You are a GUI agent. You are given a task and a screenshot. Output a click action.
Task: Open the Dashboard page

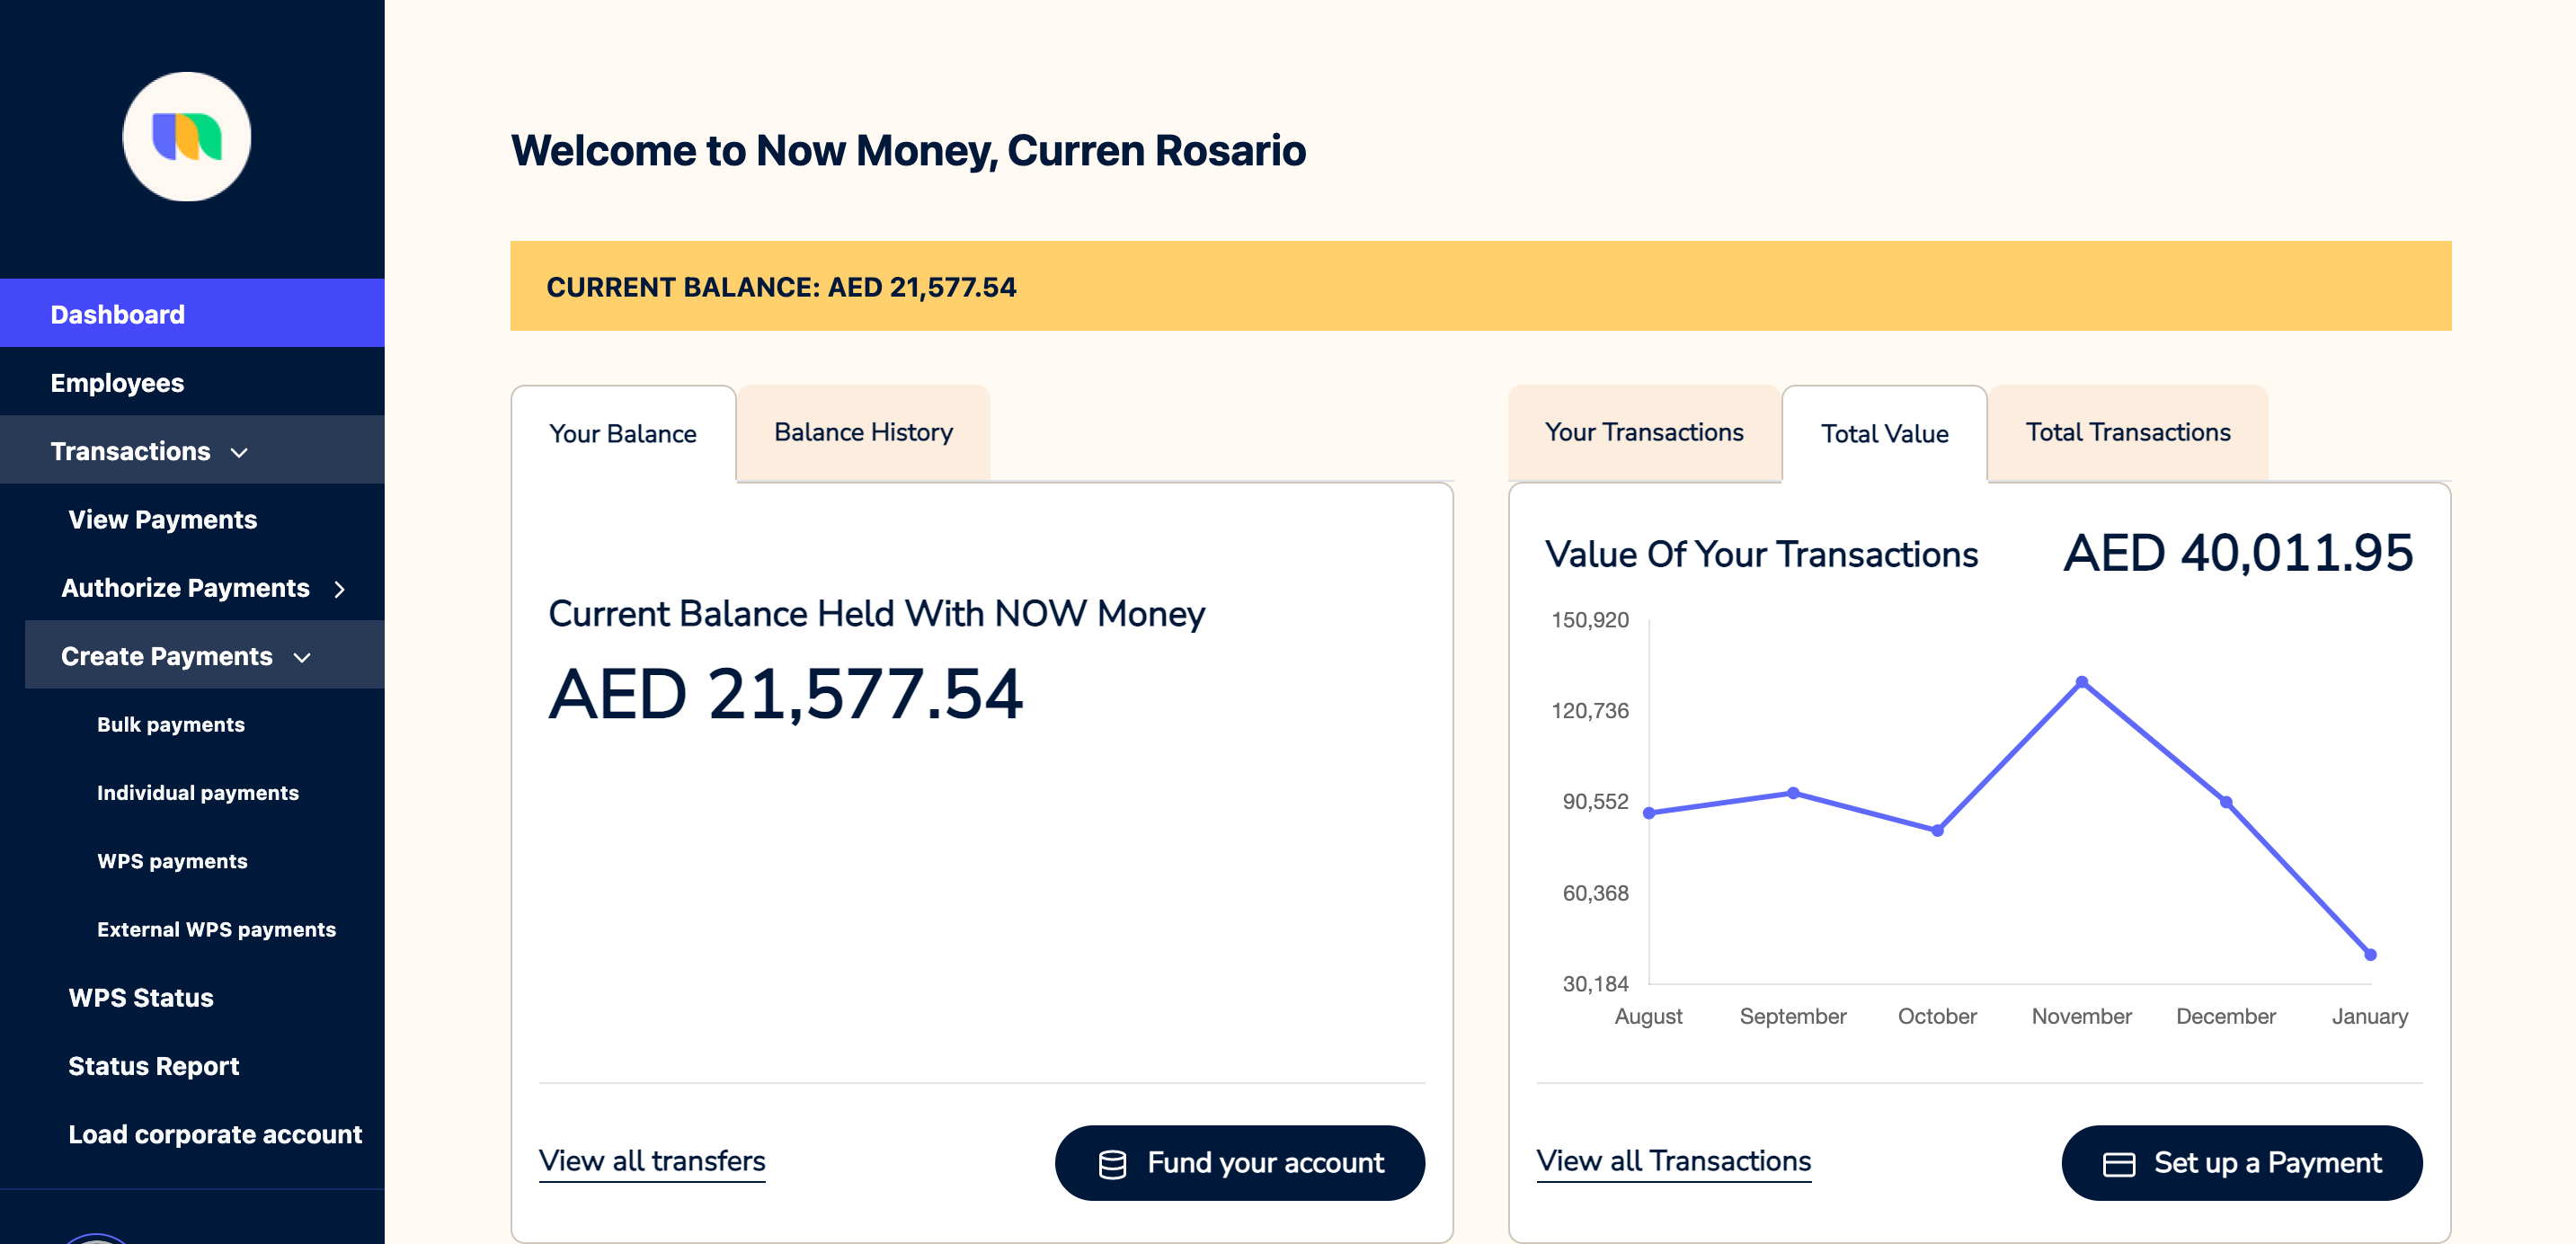point(192,314)
